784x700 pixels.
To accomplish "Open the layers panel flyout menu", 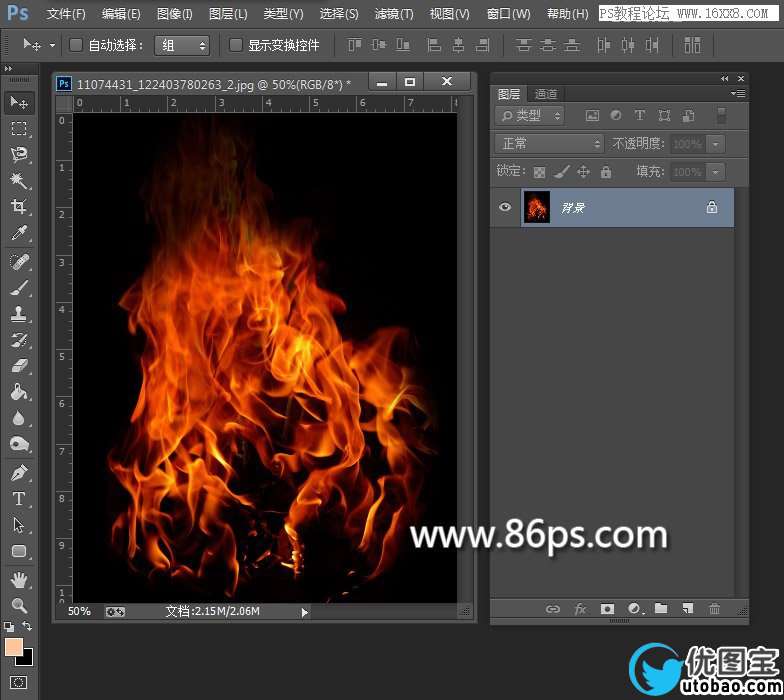I will (738, 94).
